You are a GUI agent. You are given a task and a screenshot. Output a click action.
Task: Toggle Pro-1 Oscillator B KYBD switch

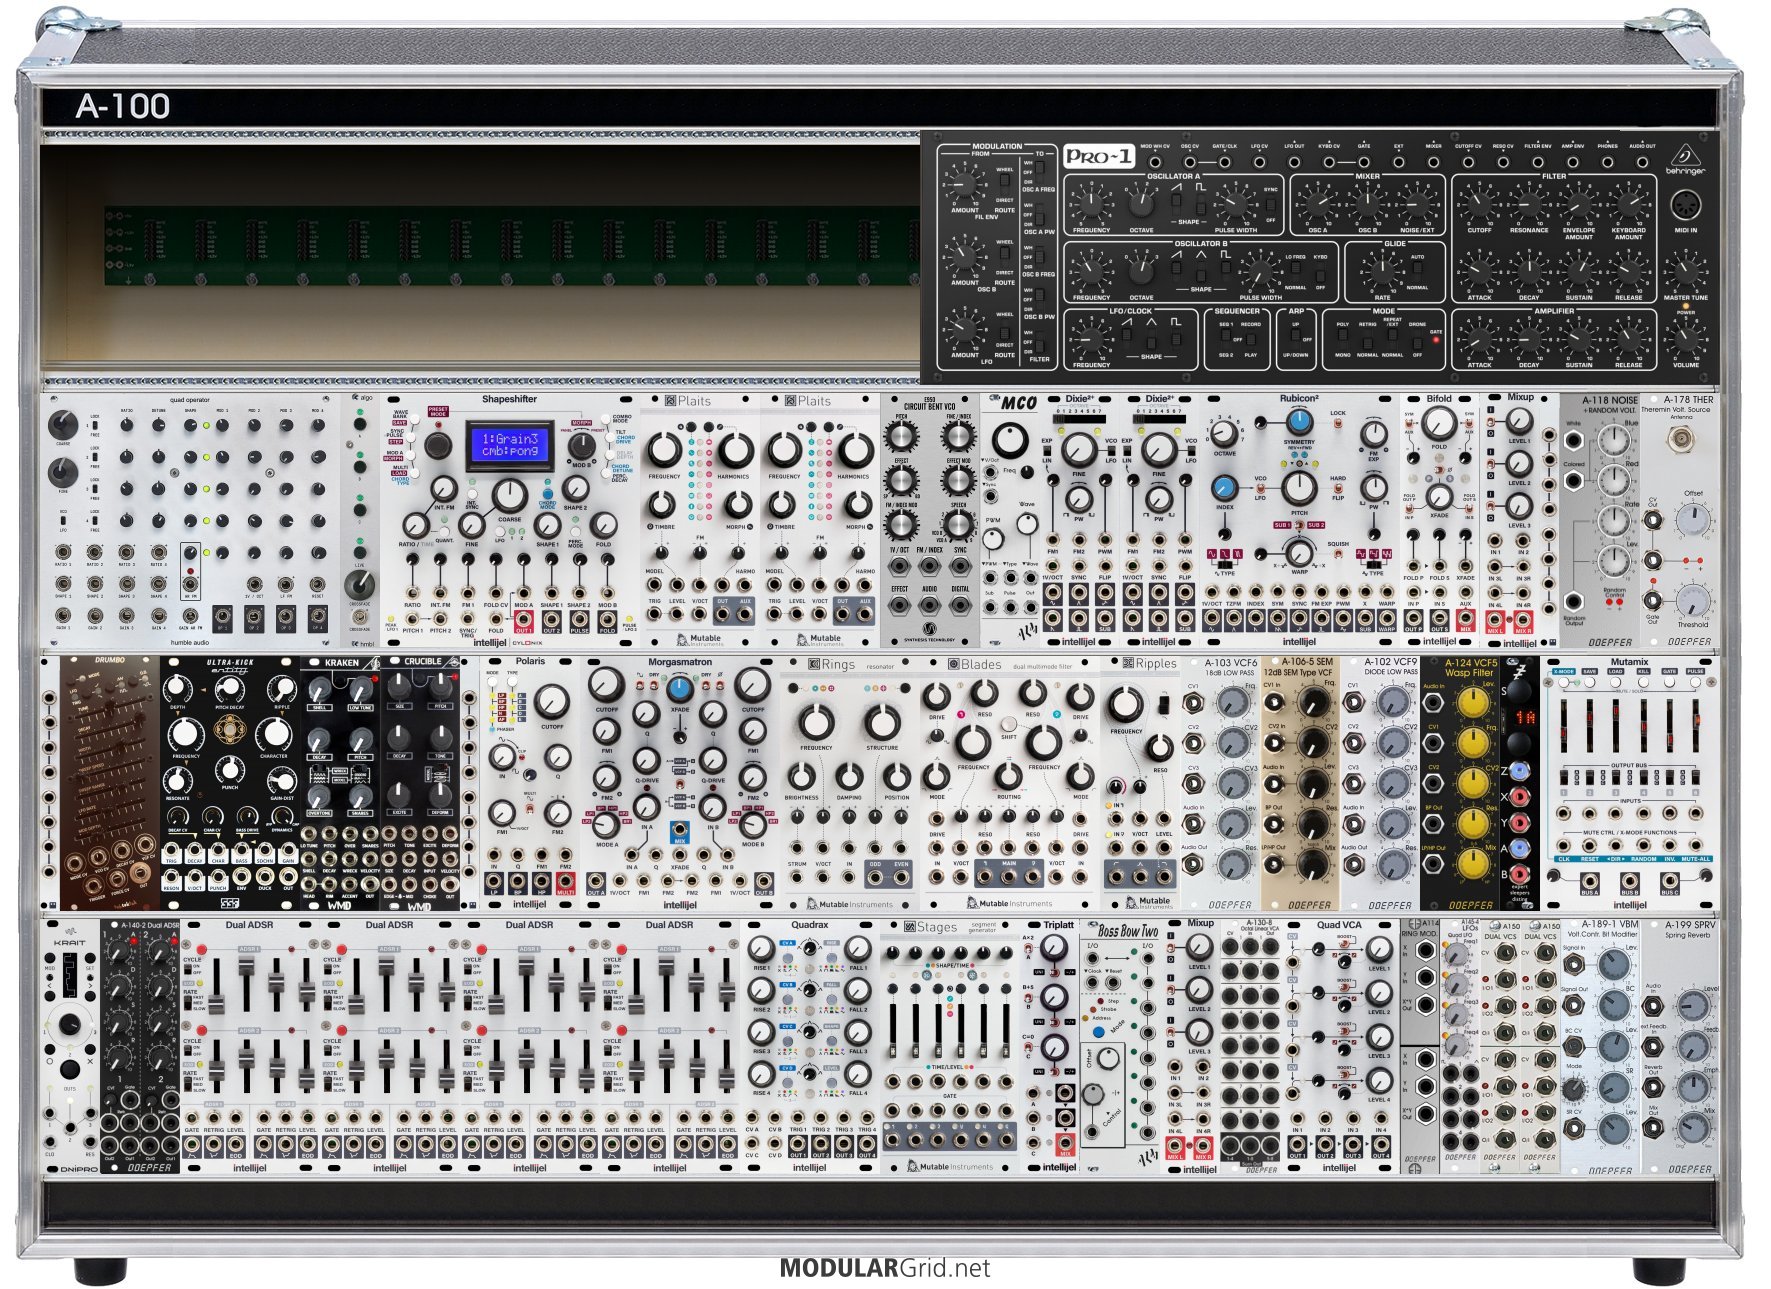(x=1320, y=272)
